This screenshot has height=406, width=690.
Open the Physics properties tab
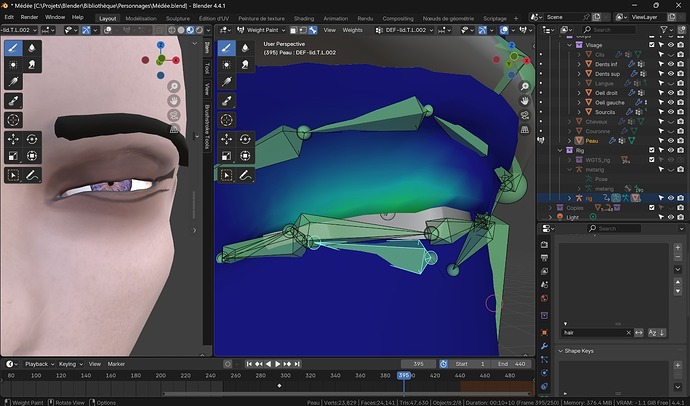click(x=545, y=373)
